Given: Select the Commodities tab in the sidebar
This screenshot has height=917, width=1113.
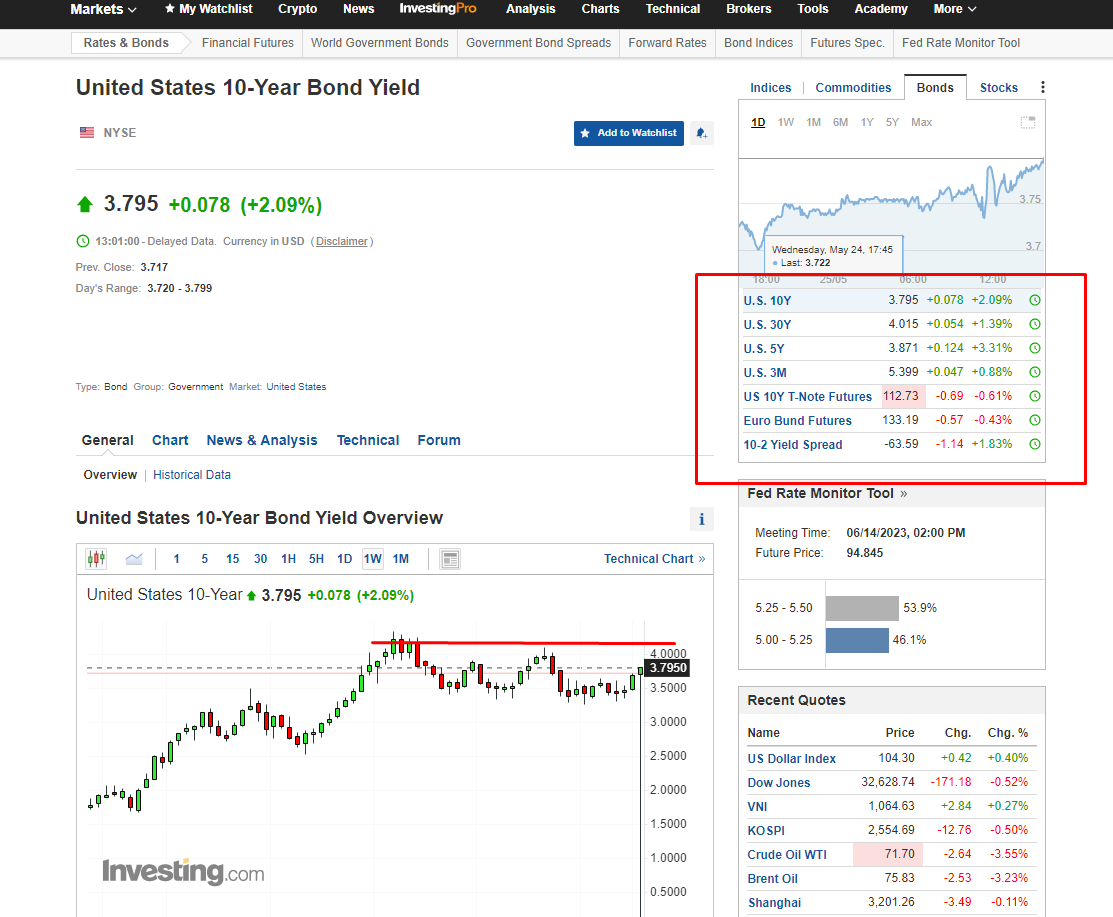Looking at the screenshot, I should point(853,87).
